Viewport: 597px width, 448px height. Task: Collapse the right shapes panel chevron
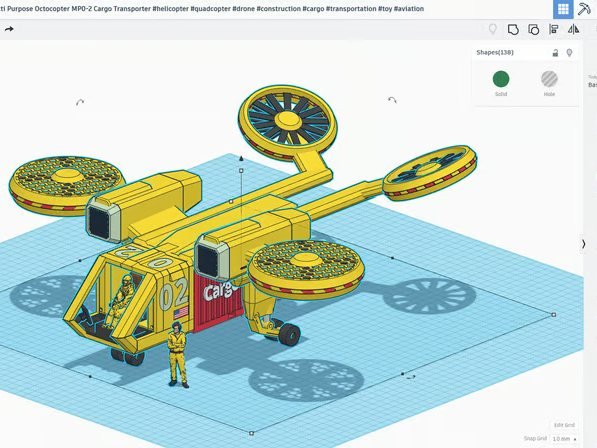click(584, 244)
